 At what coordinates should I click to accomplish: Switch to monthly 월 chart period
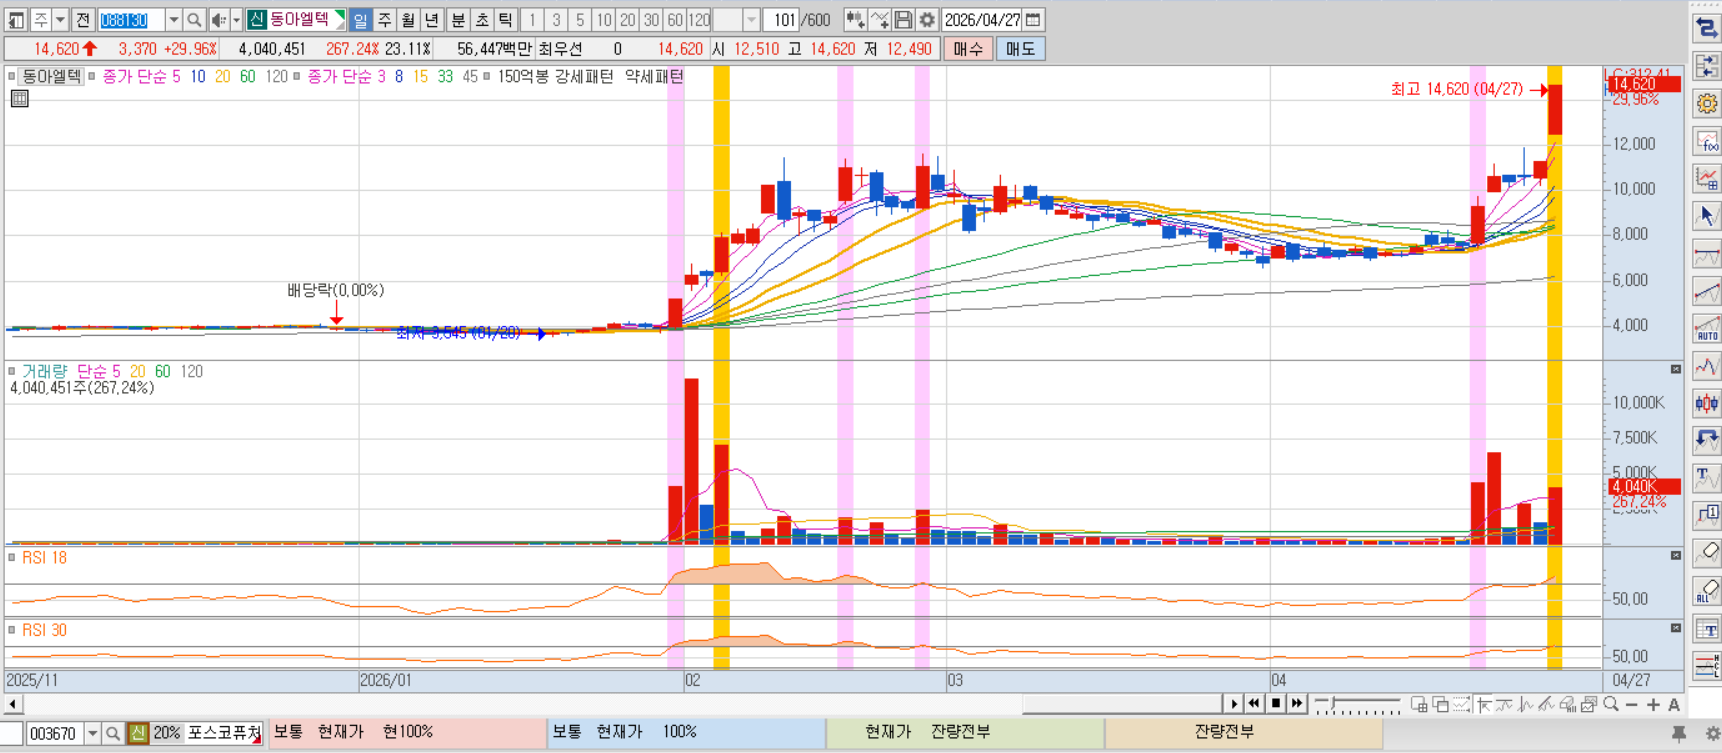pos(408,20)
